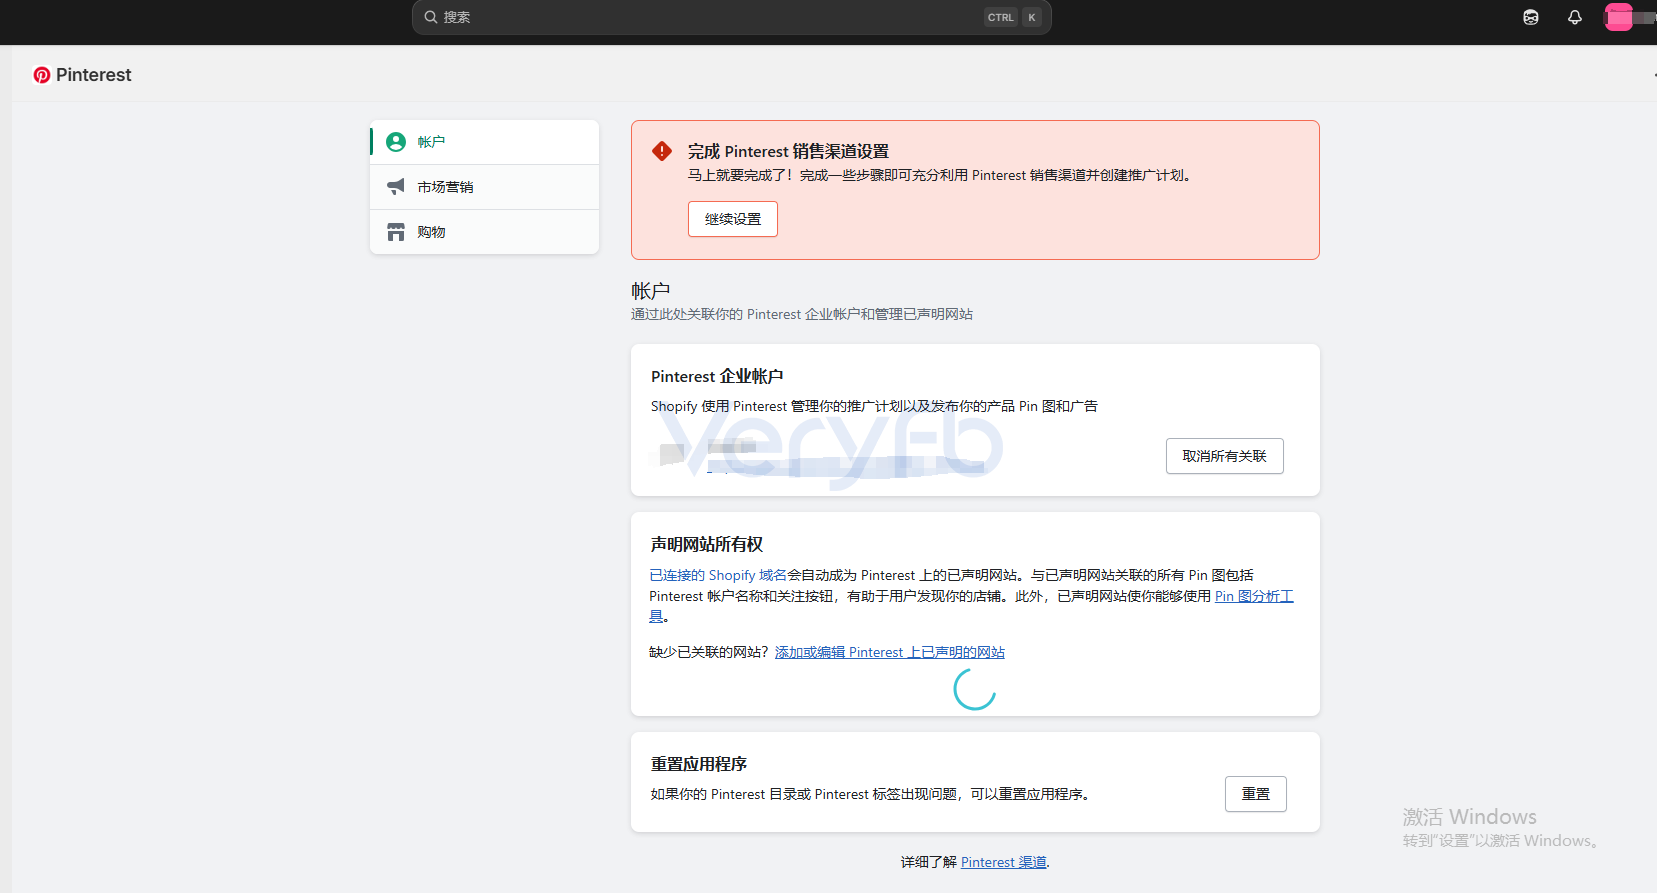This screenshot has width=1657, height=893.
Task: Click the K shortcut badge in search
Action: click(x=1032, y=17)
